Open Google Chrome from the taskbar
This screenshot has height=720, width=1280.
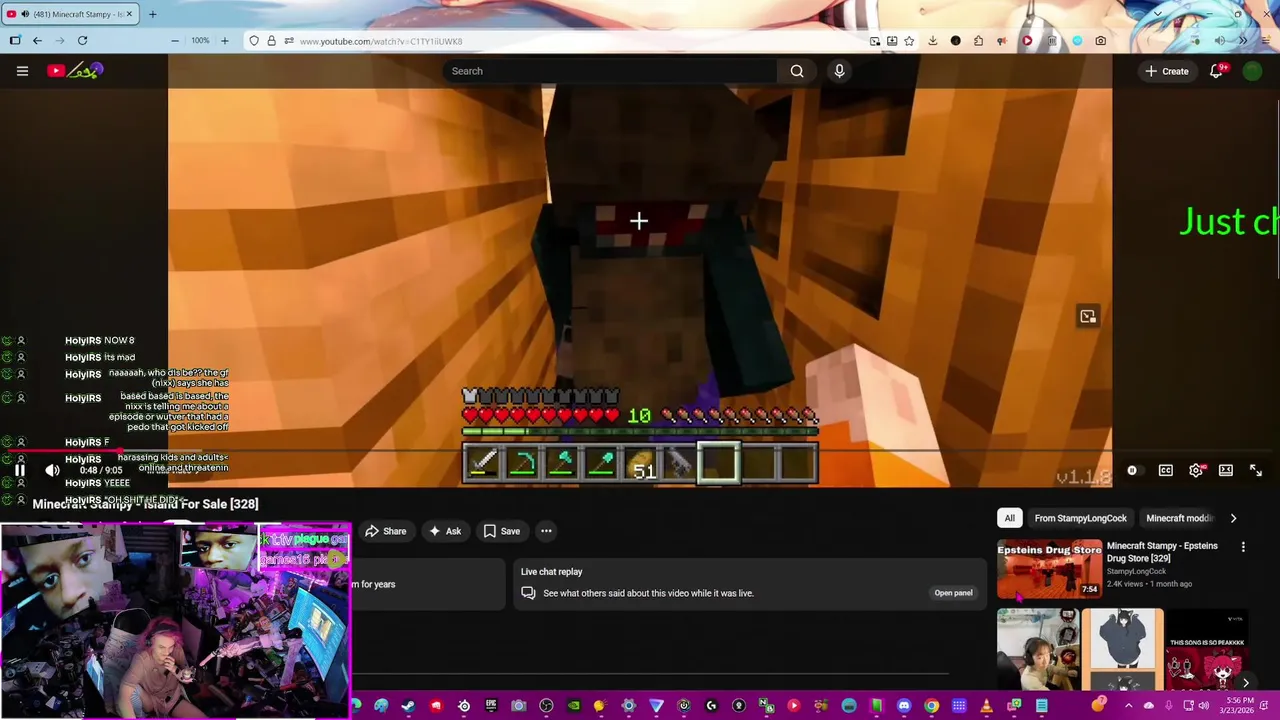pos(931,706)
